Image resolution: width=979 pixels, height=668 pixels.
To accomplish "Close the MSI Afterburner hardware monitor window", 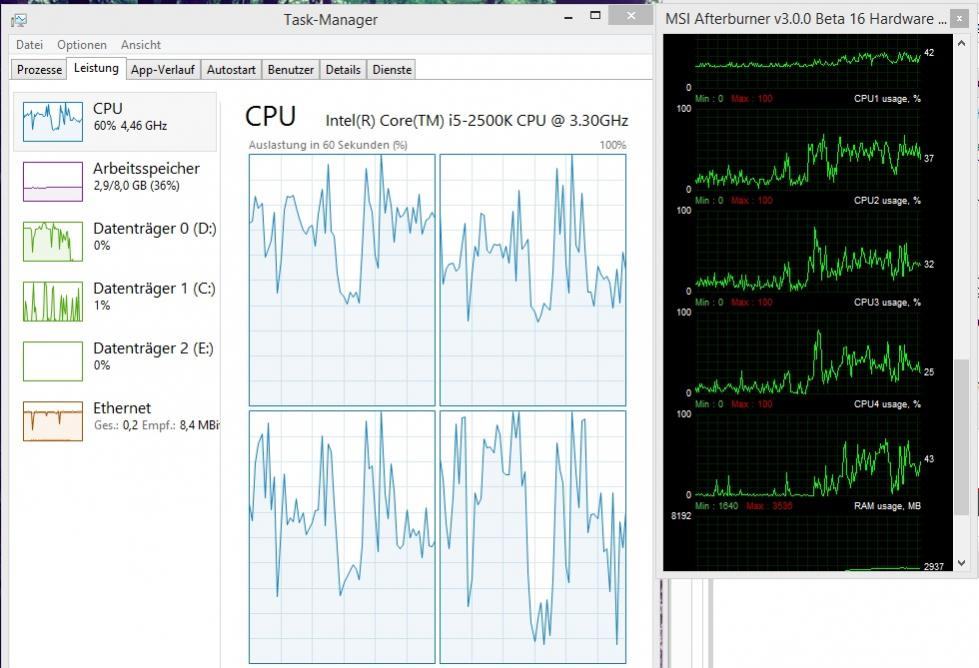I will (x=960, y=19).
